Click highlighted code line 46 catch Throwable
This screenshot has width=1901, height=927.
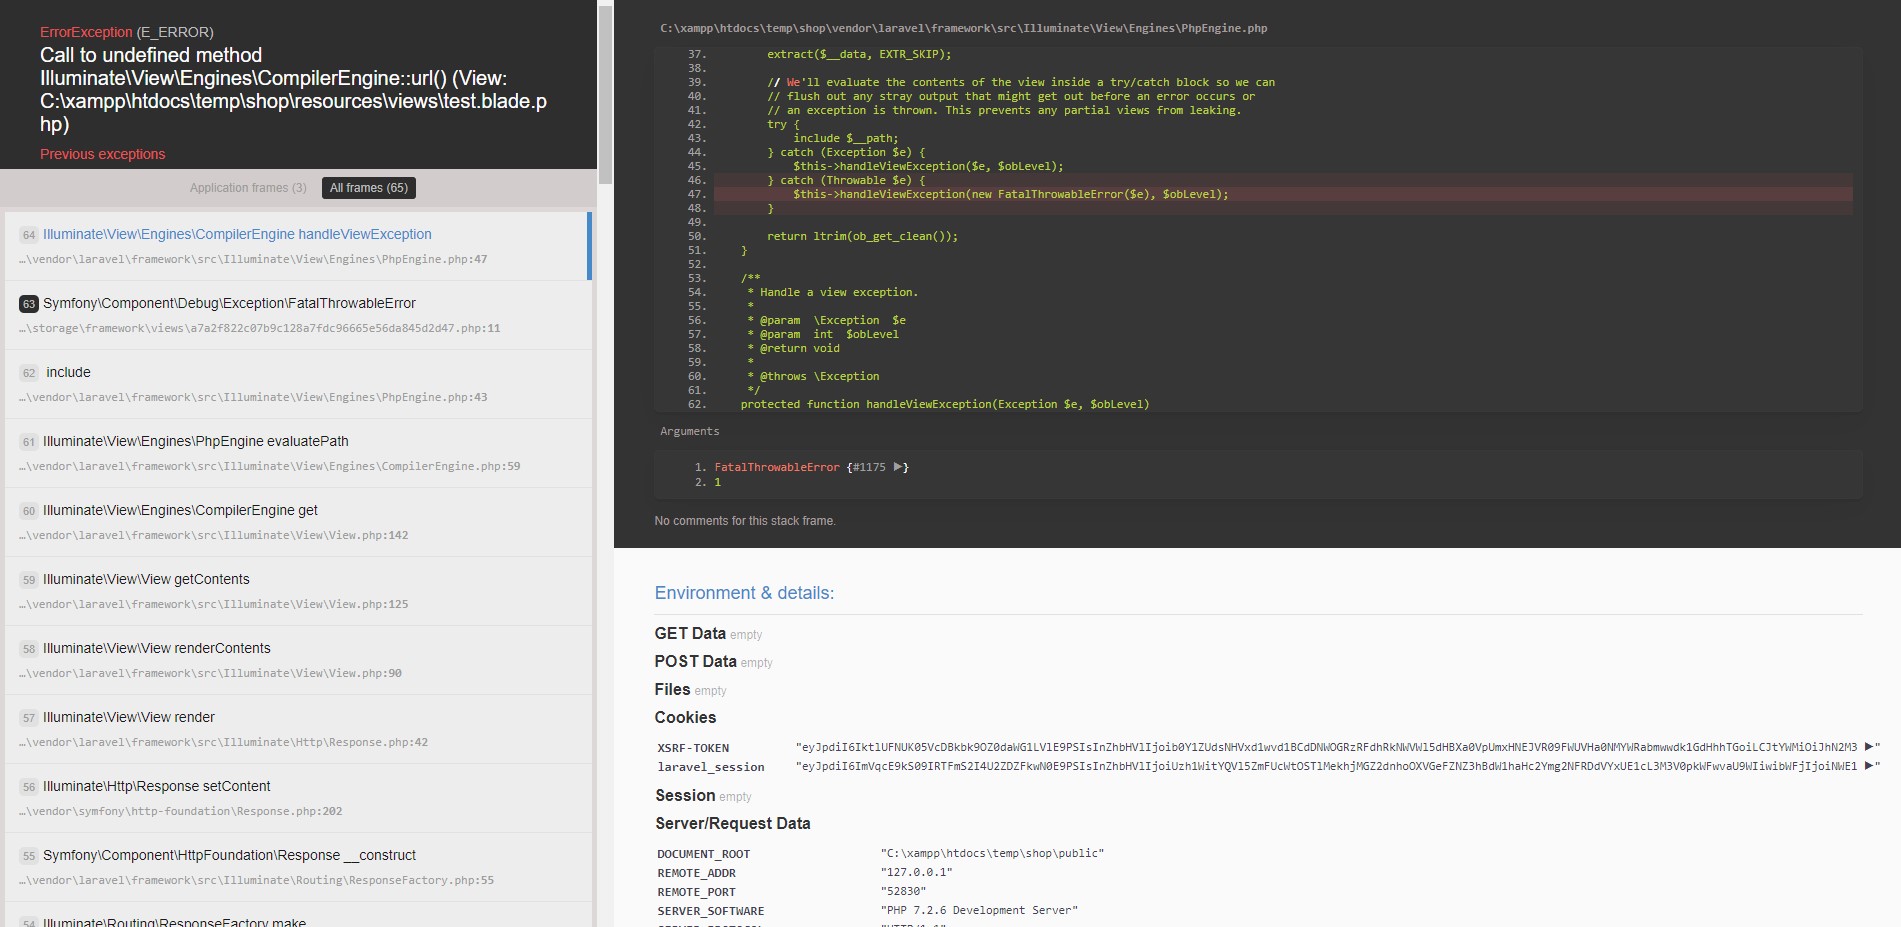[1283, 180]
